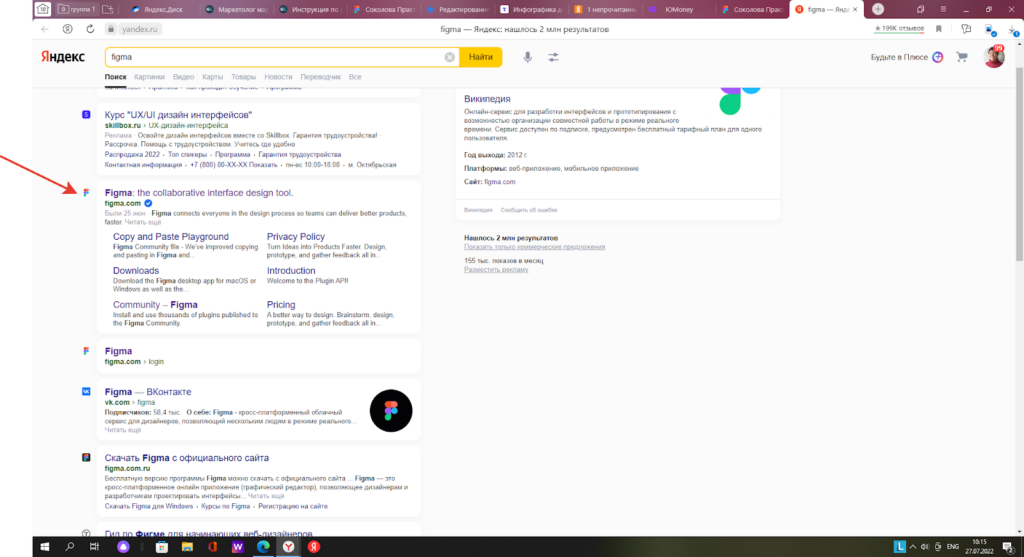Click the VK favicon next to Figma — ВКонтакте

tap(86, 392)
